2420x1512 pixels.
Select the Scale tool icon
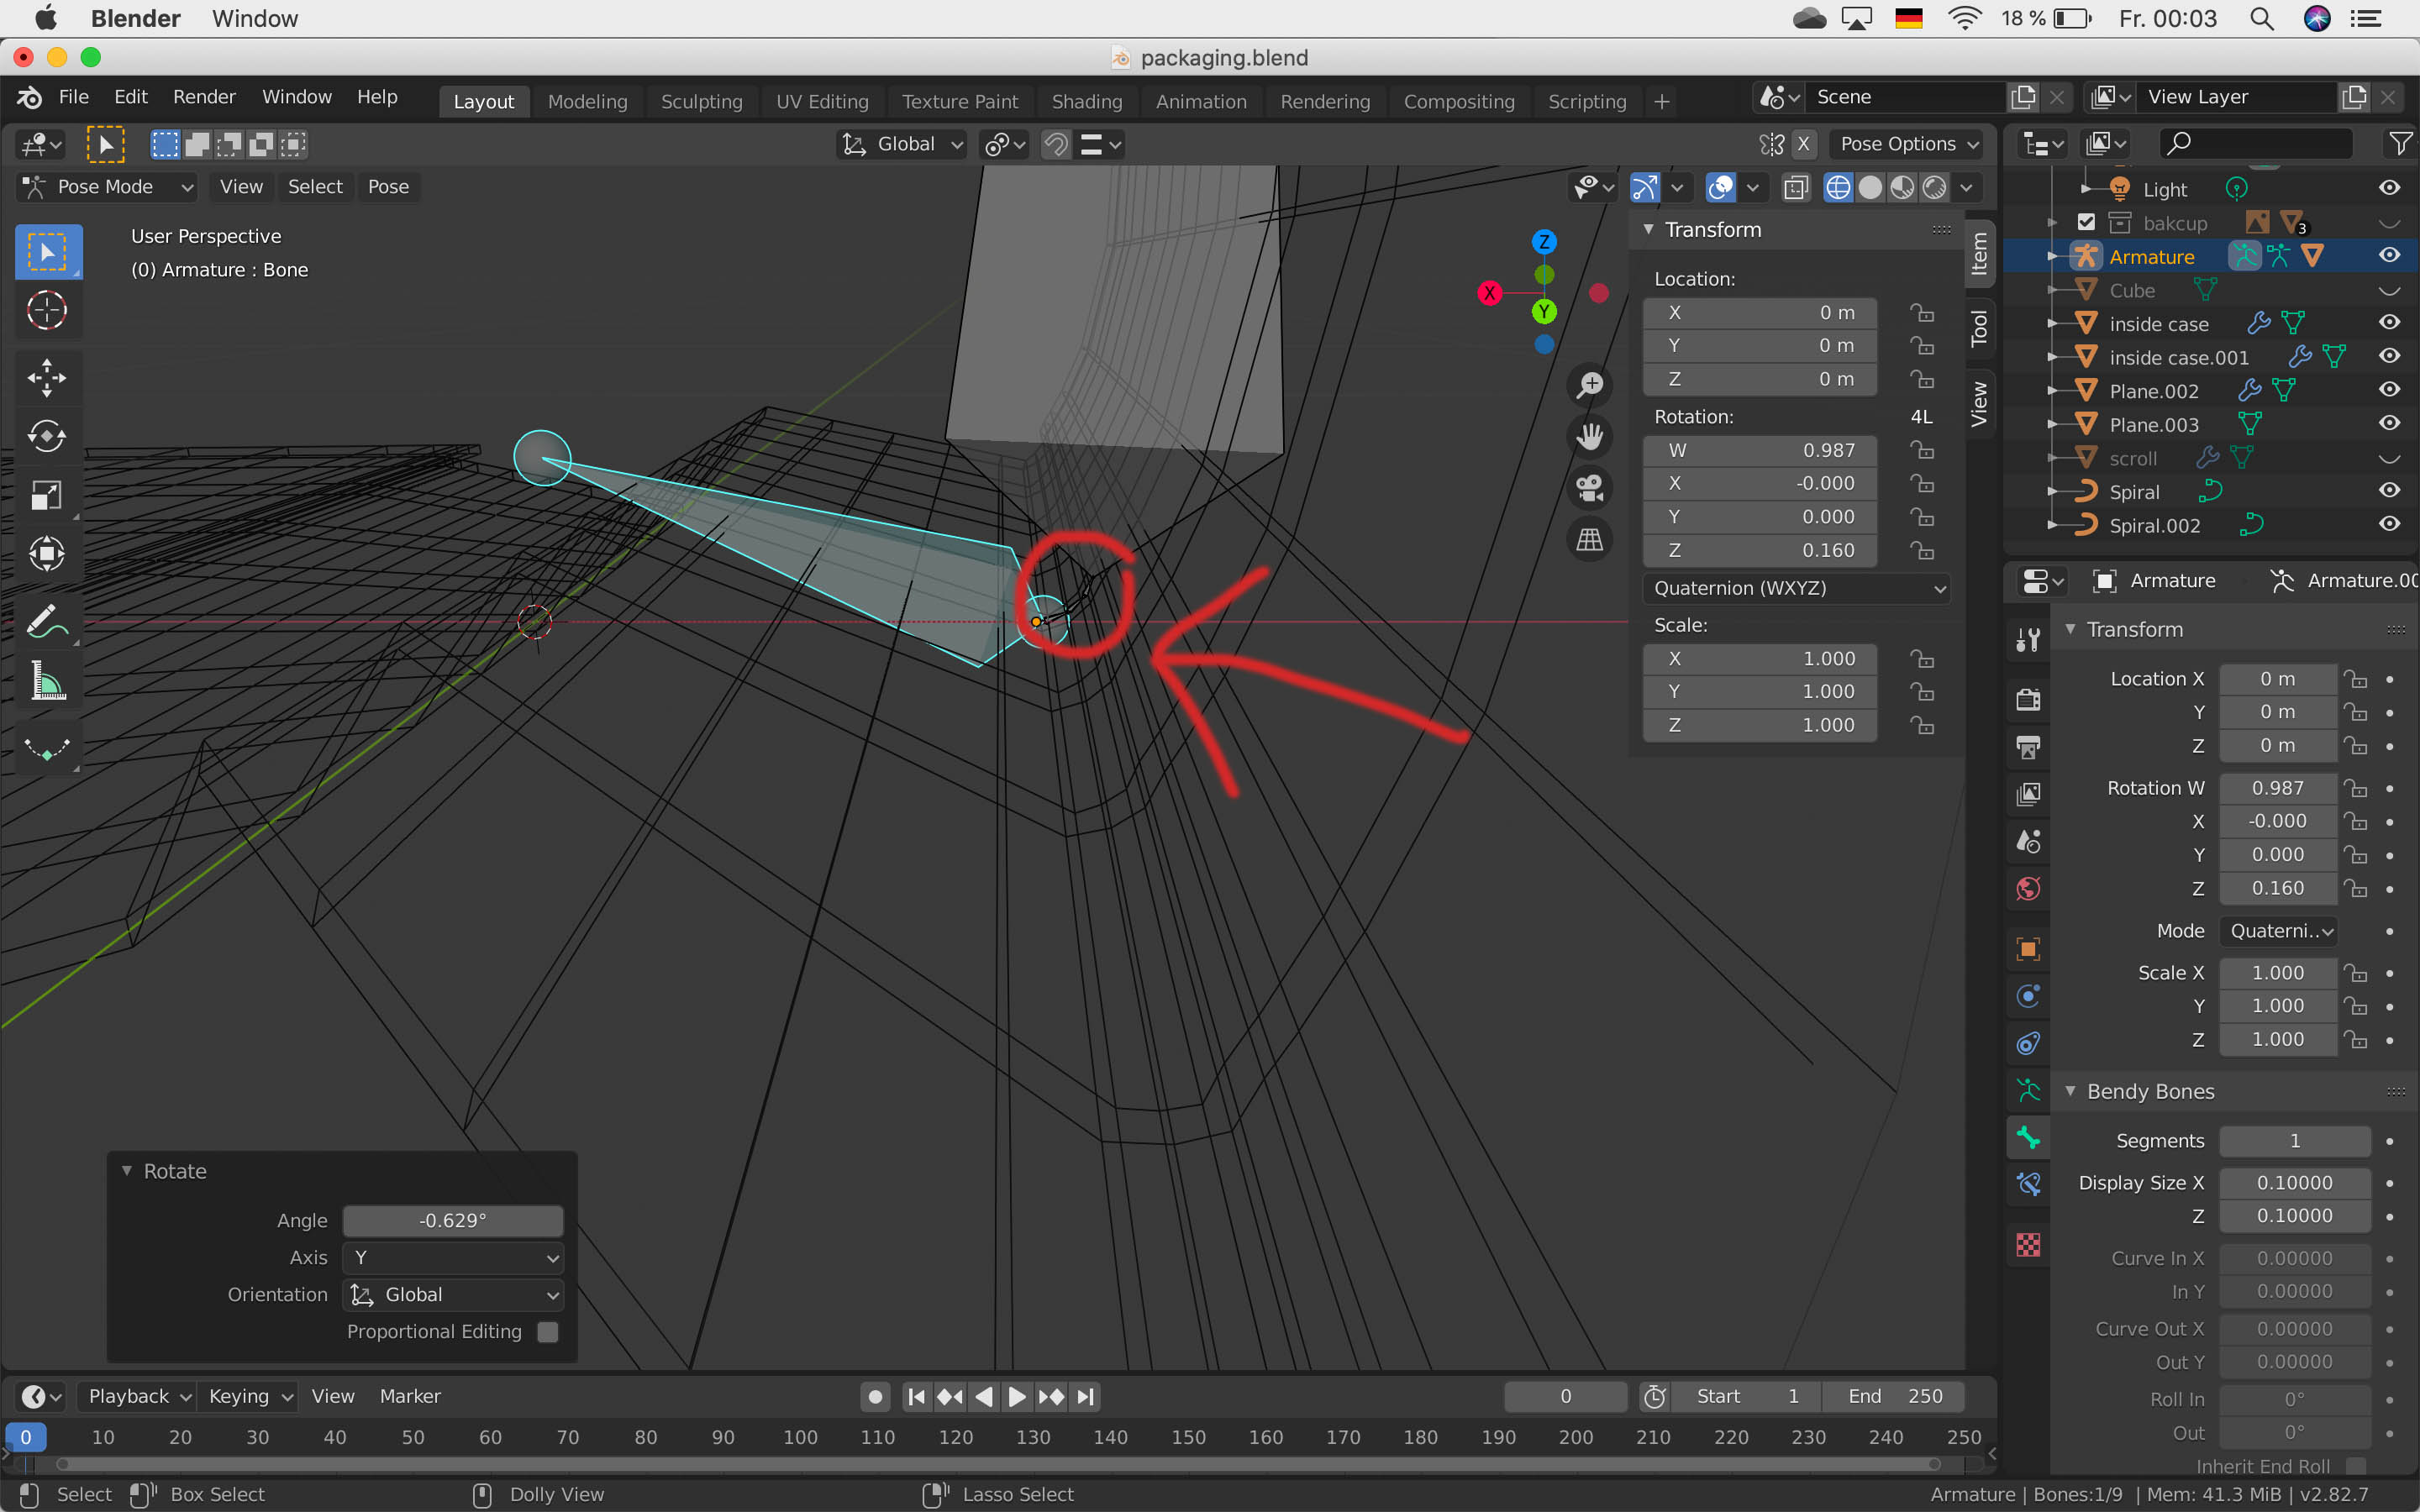pos(45,495)
